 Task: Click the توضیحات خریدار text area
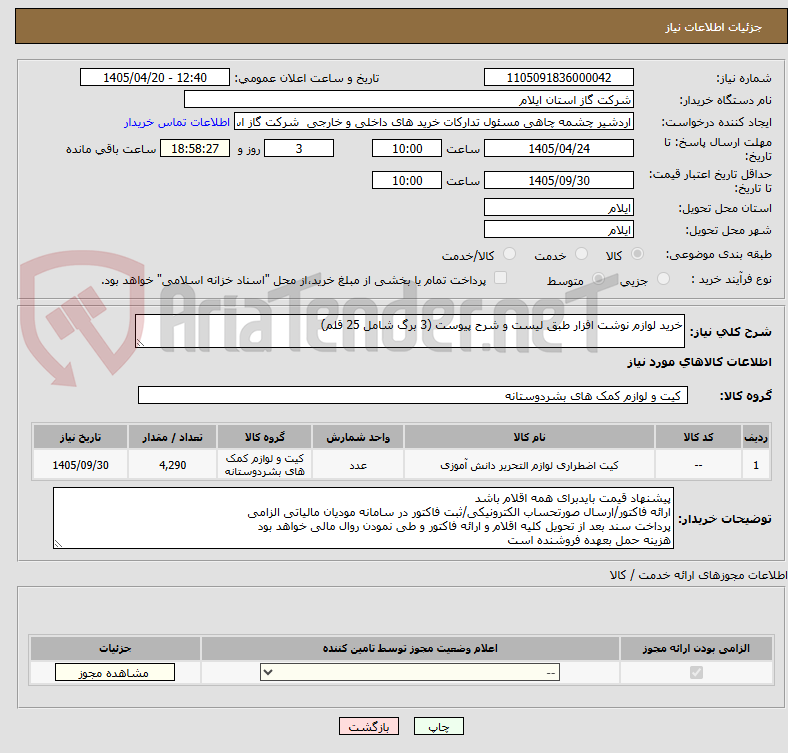pyautogui.click(x=363, y=518)
